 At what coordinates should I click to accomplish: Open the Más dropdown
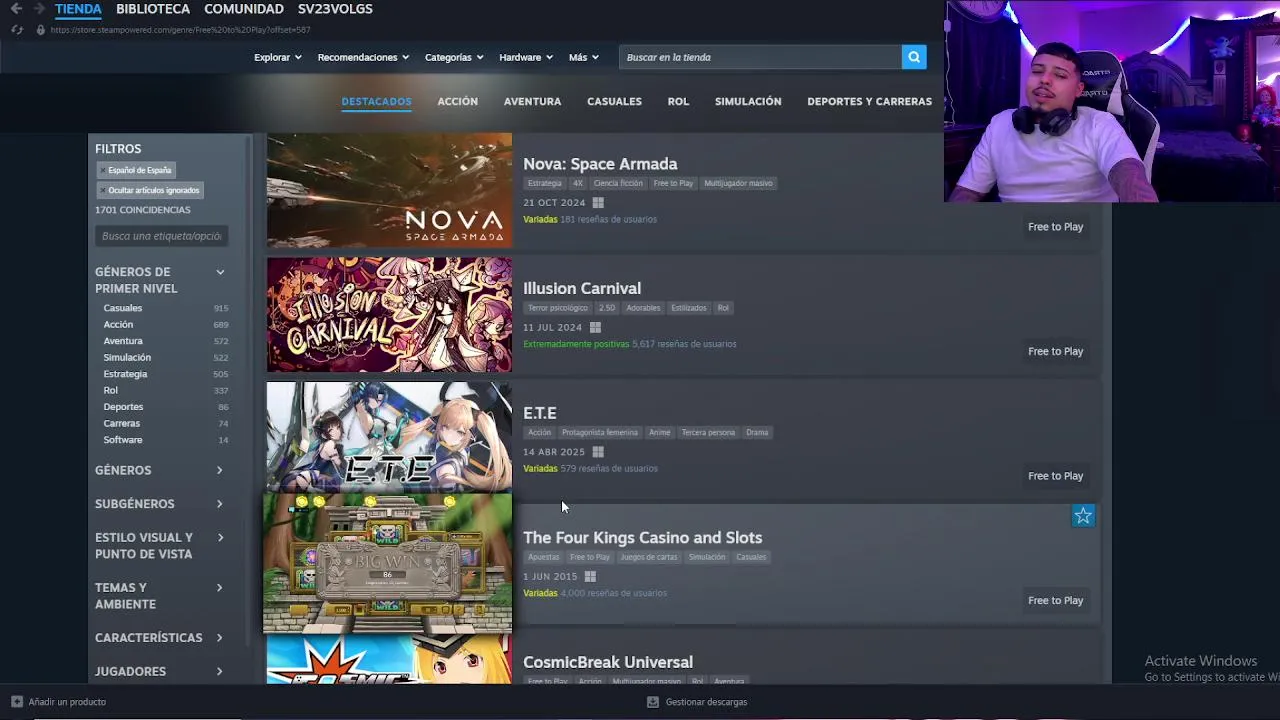tap(583, 57)
